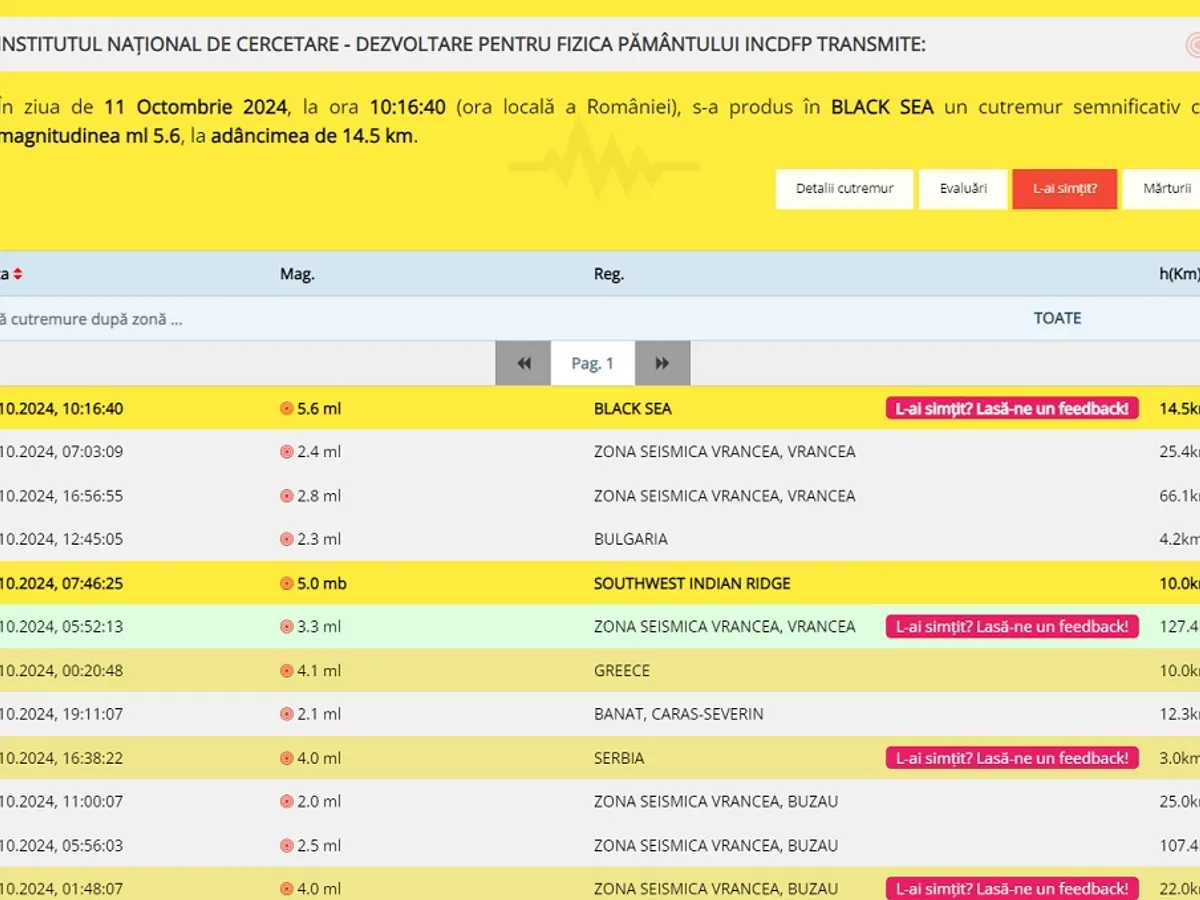Expand the TOATE zone filter dropdown
This screenshot has height=900, width=1200.
tap(1057, 318)
